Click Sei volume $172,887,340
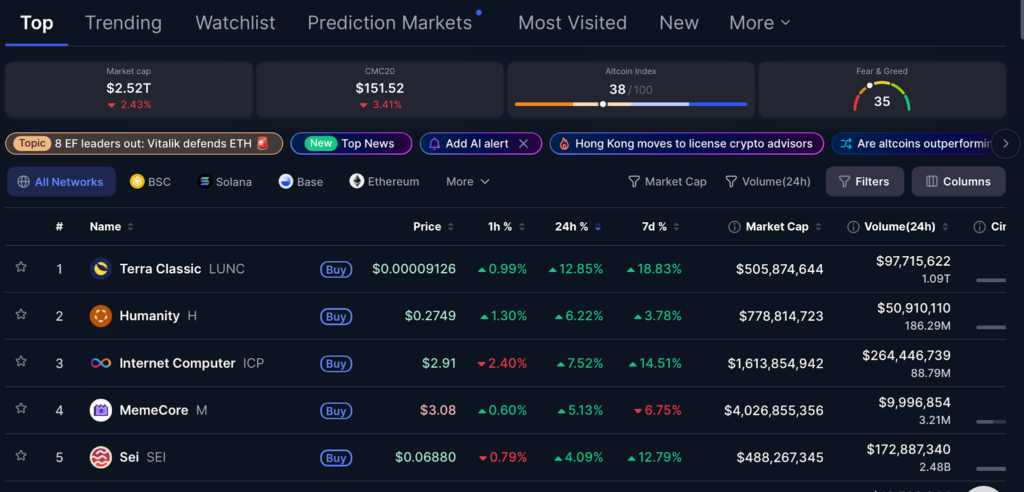The height and width of the screenshot is (492, 1024). 908,450
